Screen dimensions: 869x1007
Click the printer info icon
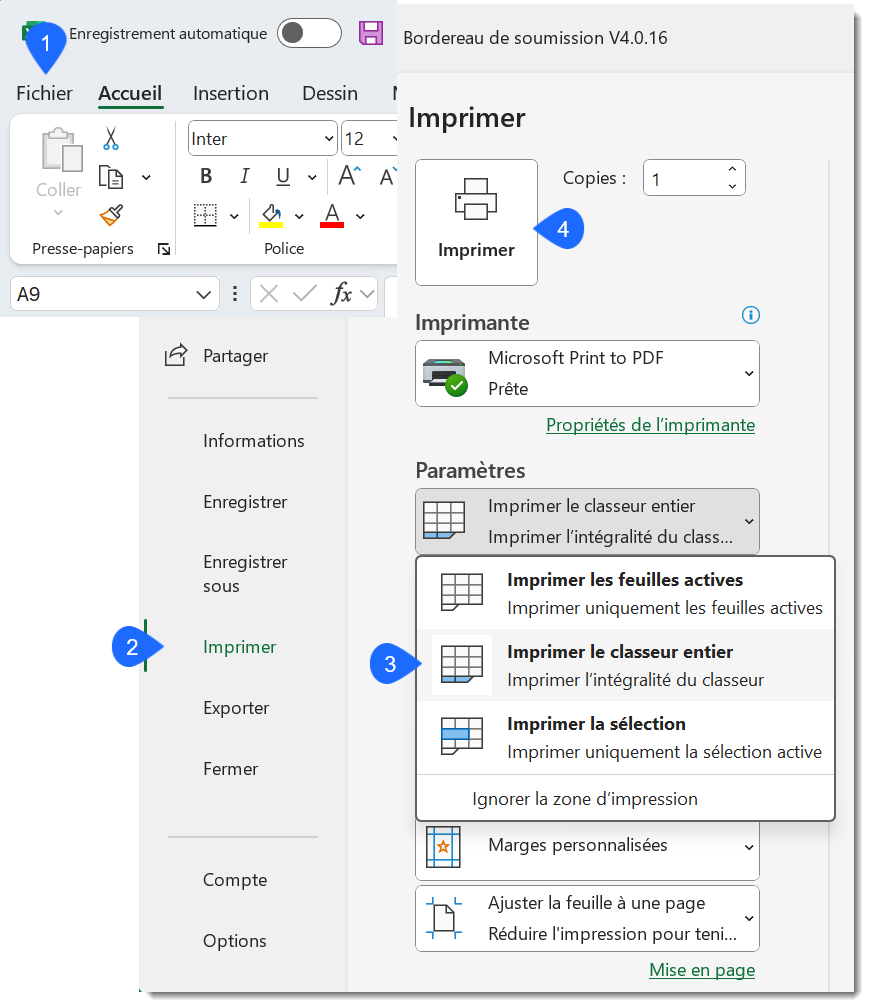750,315
